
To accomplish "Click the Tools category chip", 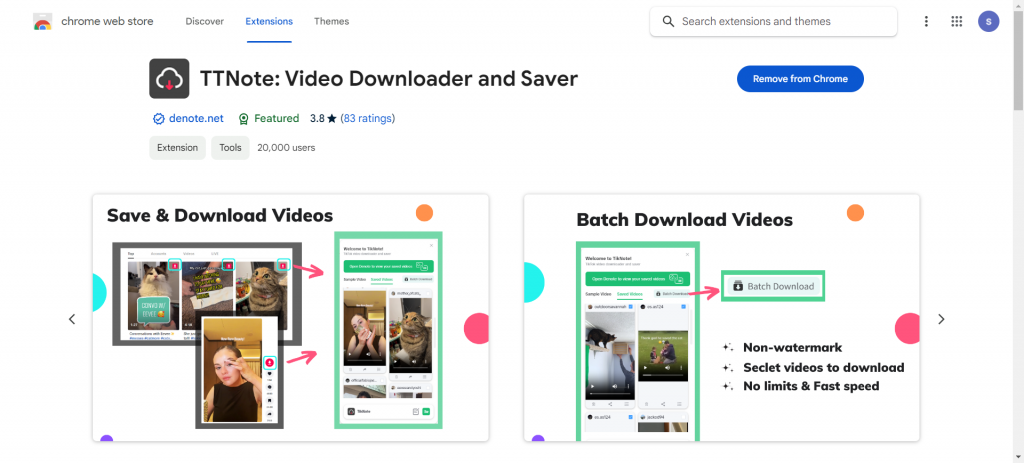I will pyautogui.click(x=231, y=148).
